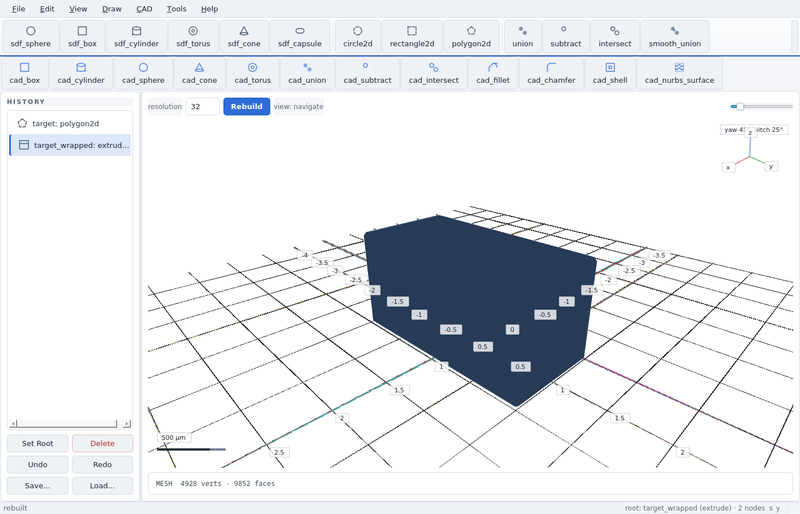Click the cad_intersect tool

[x=433, y=74]
